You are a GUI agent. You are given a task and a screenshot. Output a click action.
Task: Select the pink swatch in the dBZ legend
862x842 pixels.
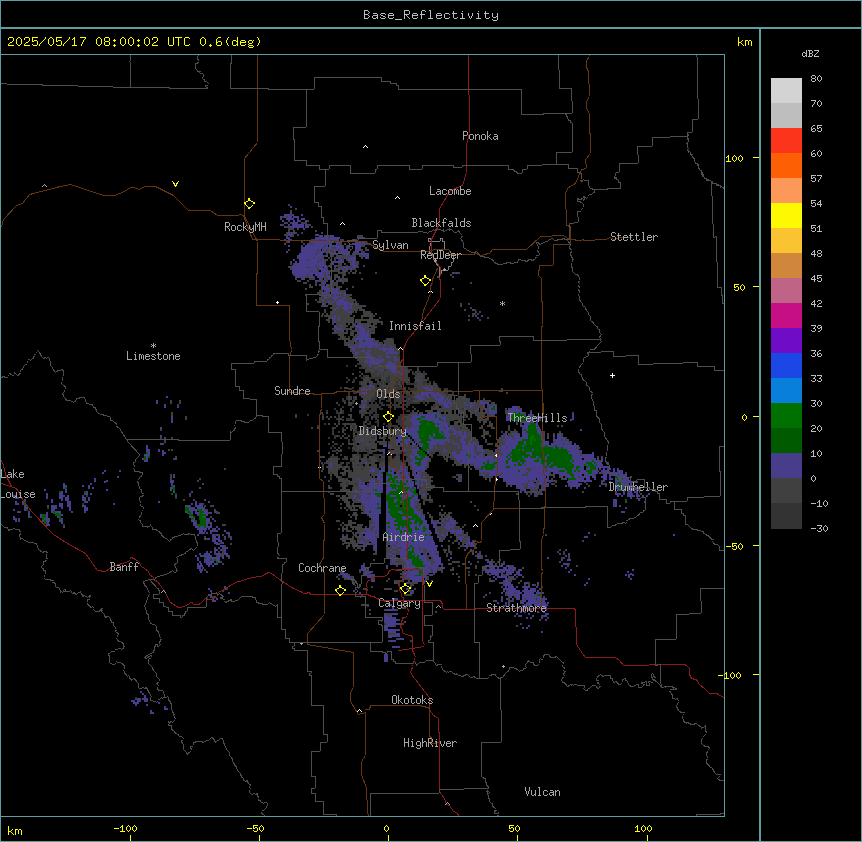(786, 290)
